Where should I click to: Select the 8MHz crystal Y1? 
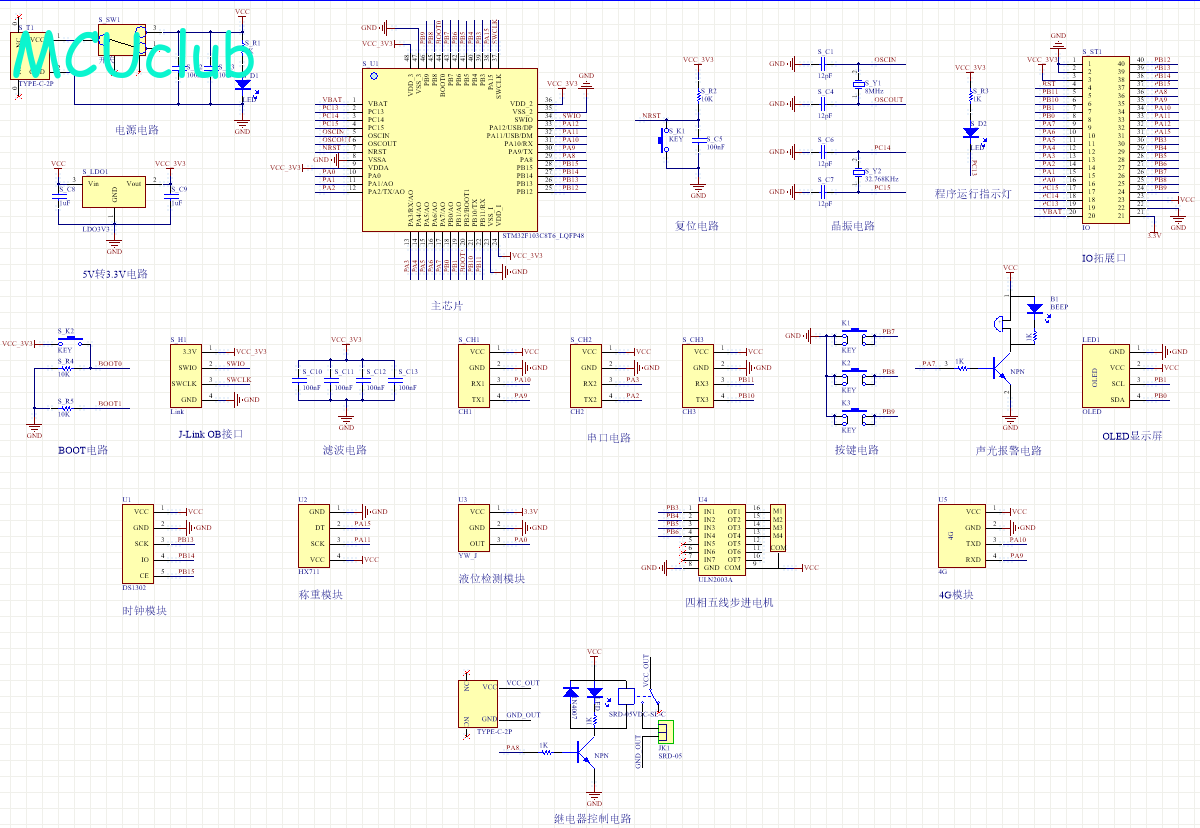click(857, 85)
